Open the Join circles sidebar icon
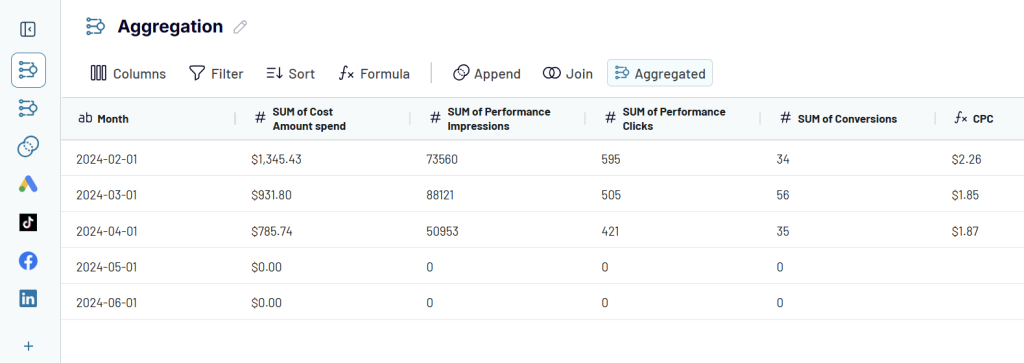This screenshot has height=363, width=1024. tap(28, 146)
